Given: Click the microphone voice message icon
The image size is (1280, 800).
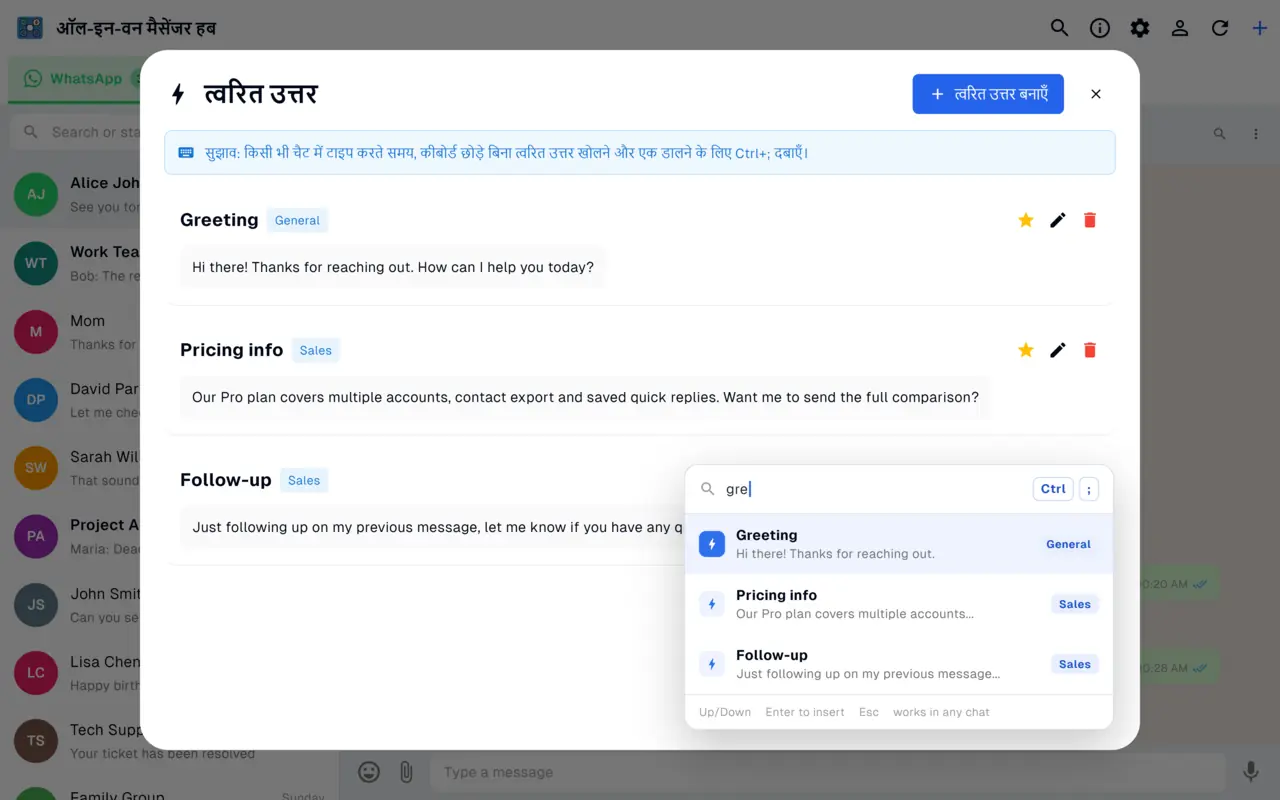Looking at the screenshot, I should (1250, 772).
